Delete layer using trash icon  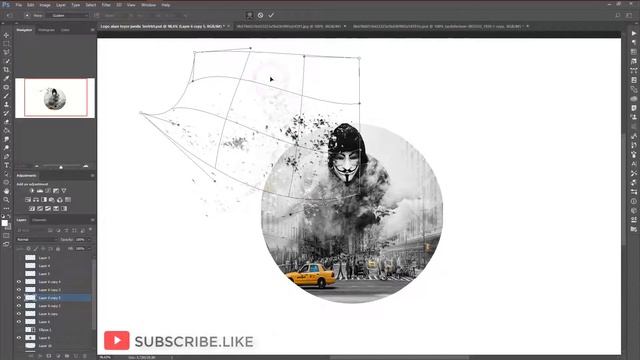pos(84,356)
